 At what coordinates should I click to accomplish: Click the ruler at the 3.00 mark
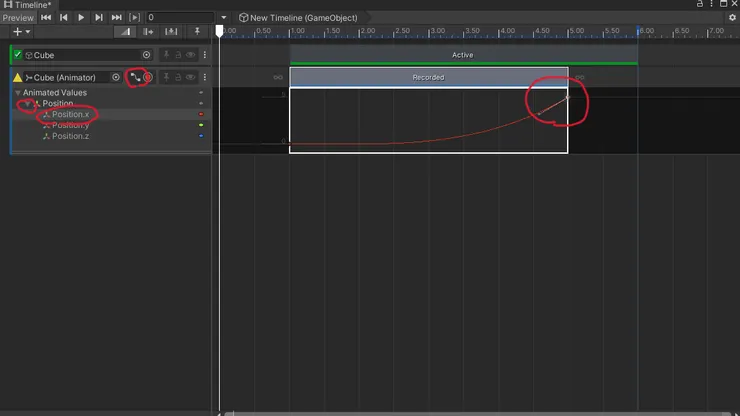(x=429, y=32)
